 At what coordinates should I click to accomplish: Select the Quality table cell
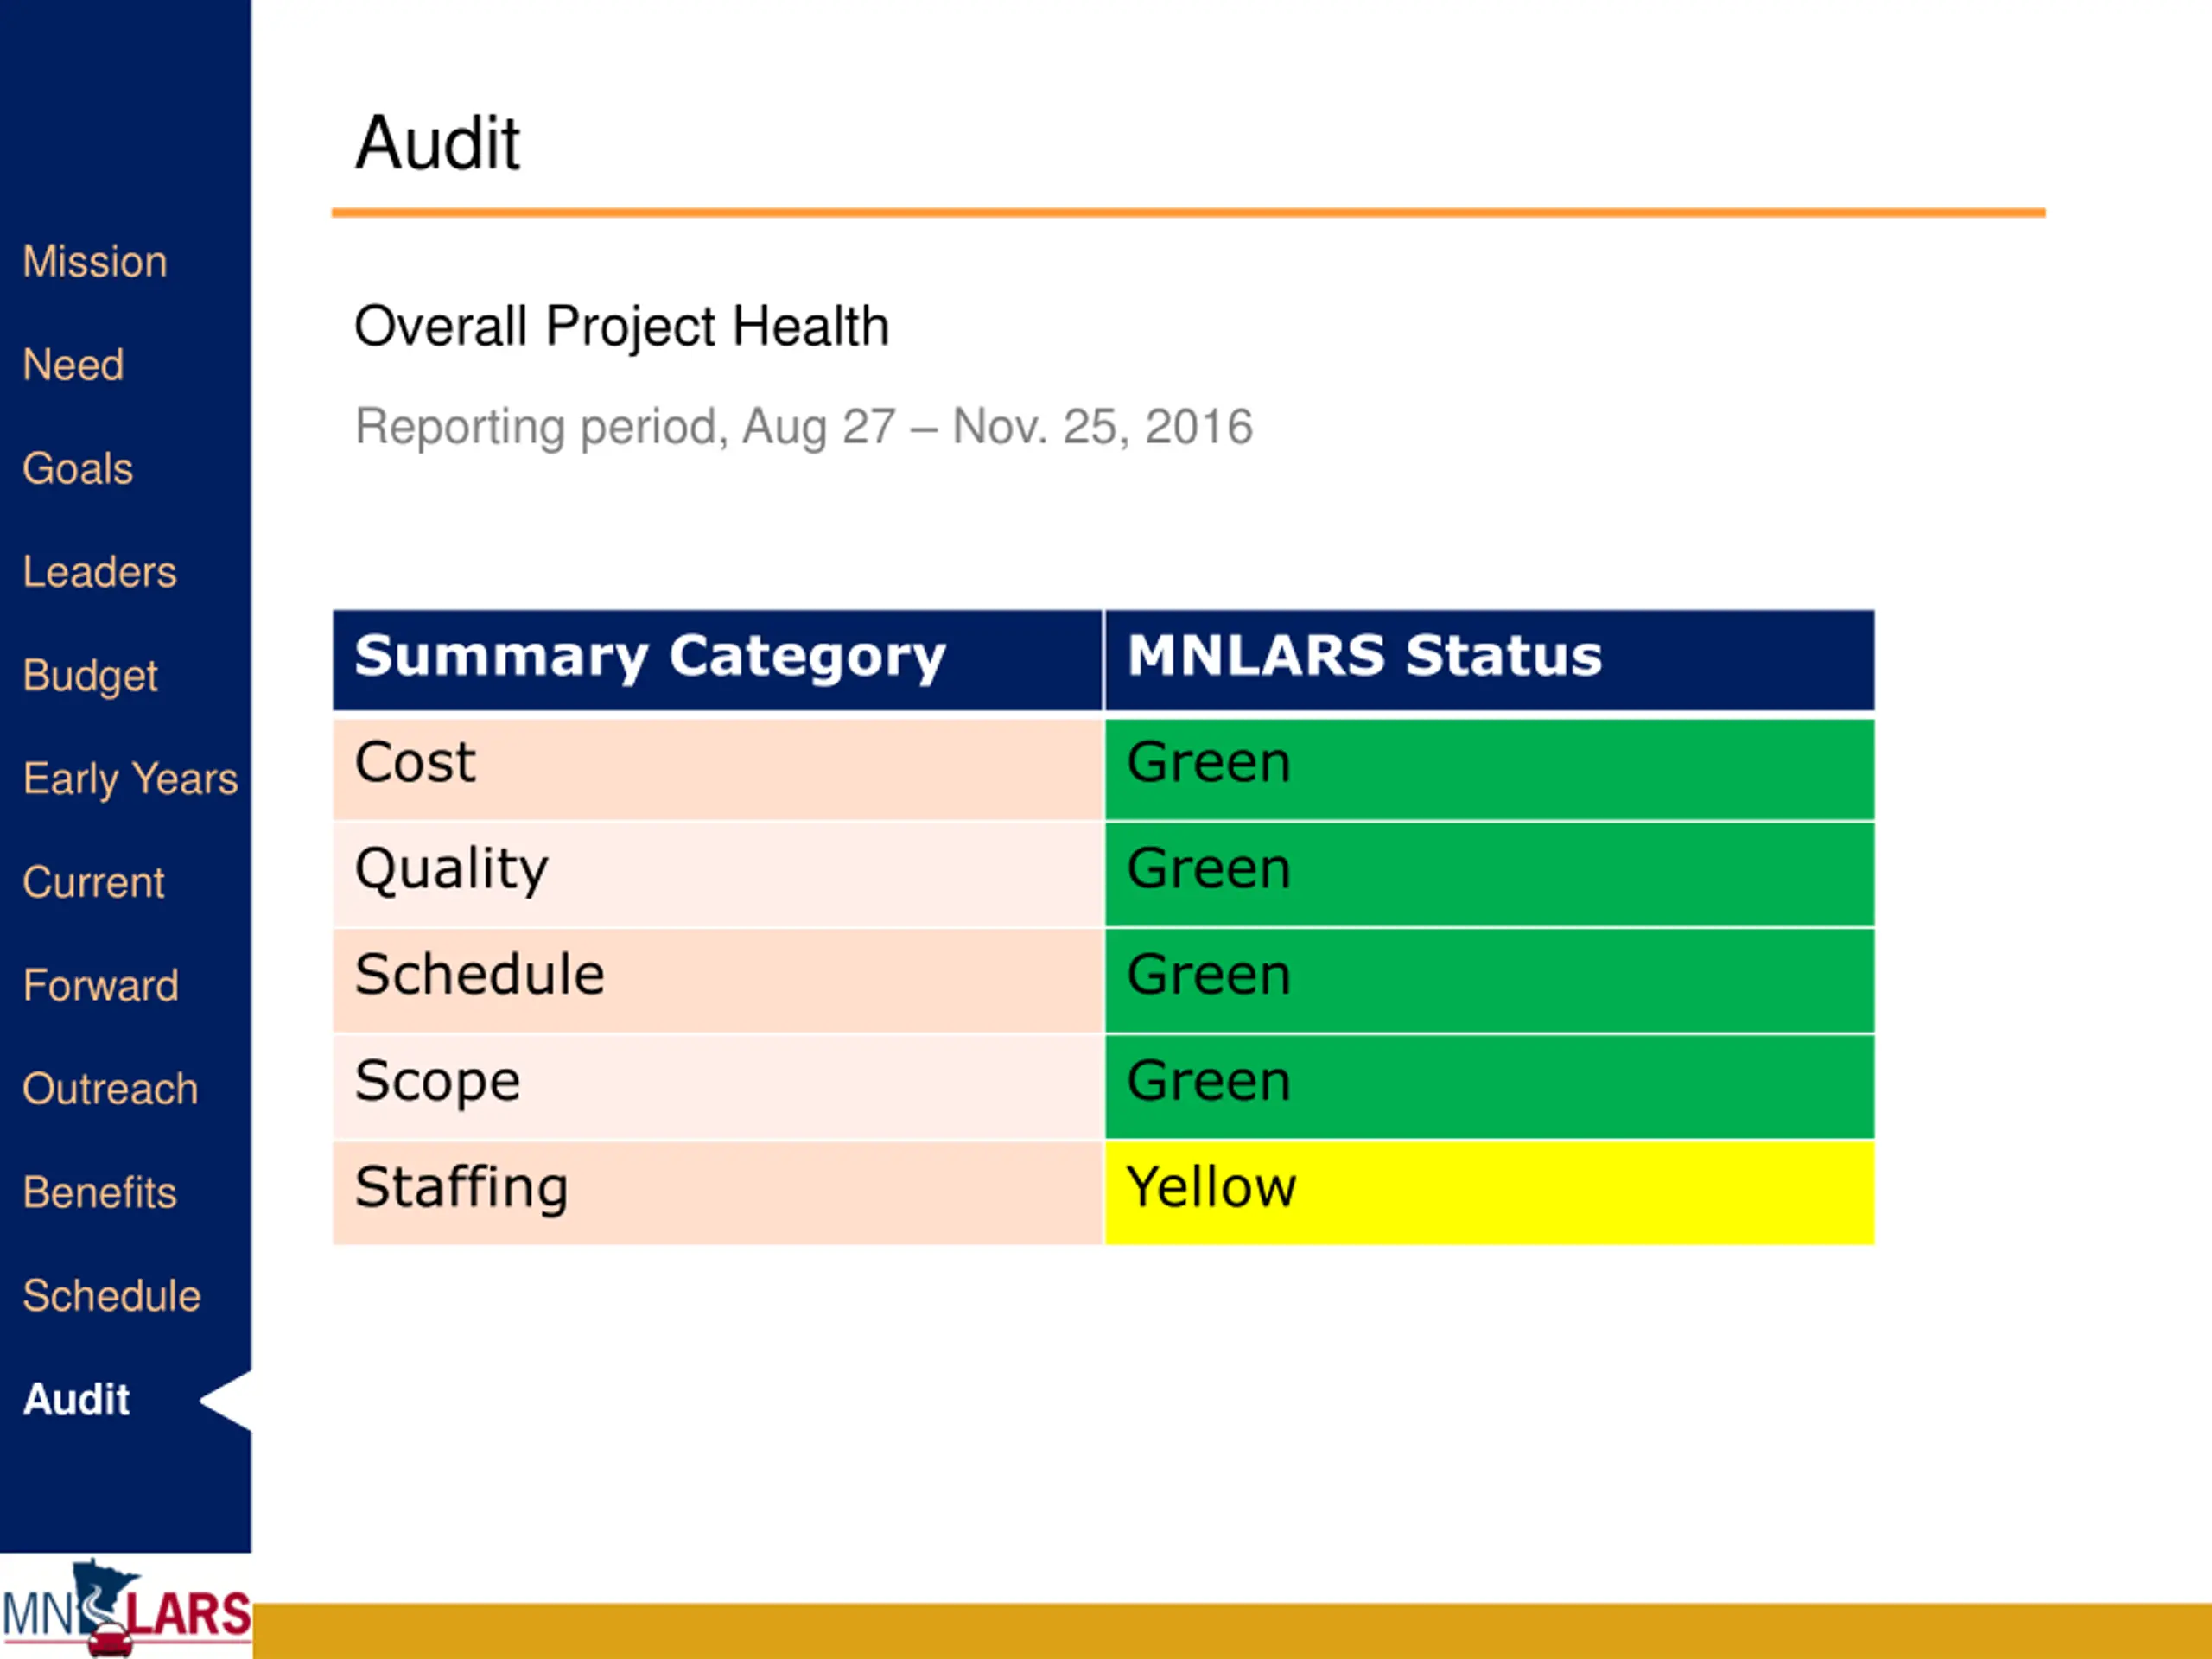click(718, 875)
